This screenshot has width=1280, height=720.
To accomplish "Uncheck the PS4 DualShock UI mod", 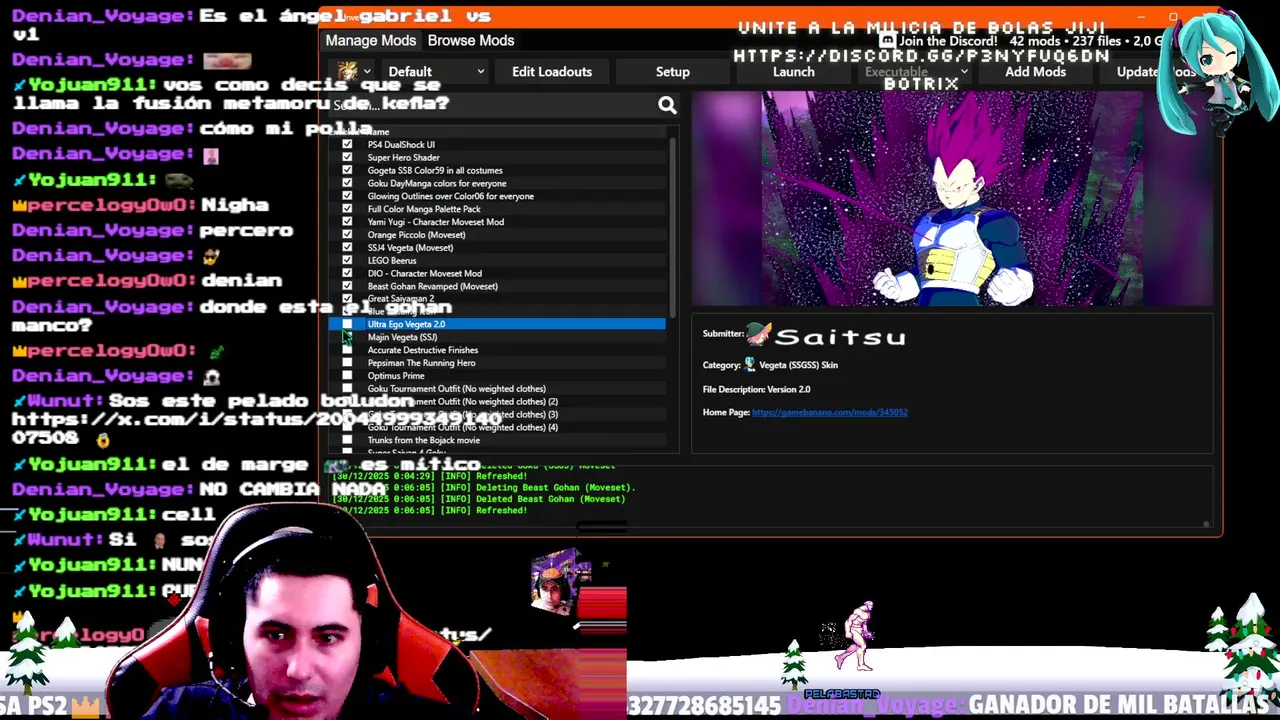I will coord(347,145).
